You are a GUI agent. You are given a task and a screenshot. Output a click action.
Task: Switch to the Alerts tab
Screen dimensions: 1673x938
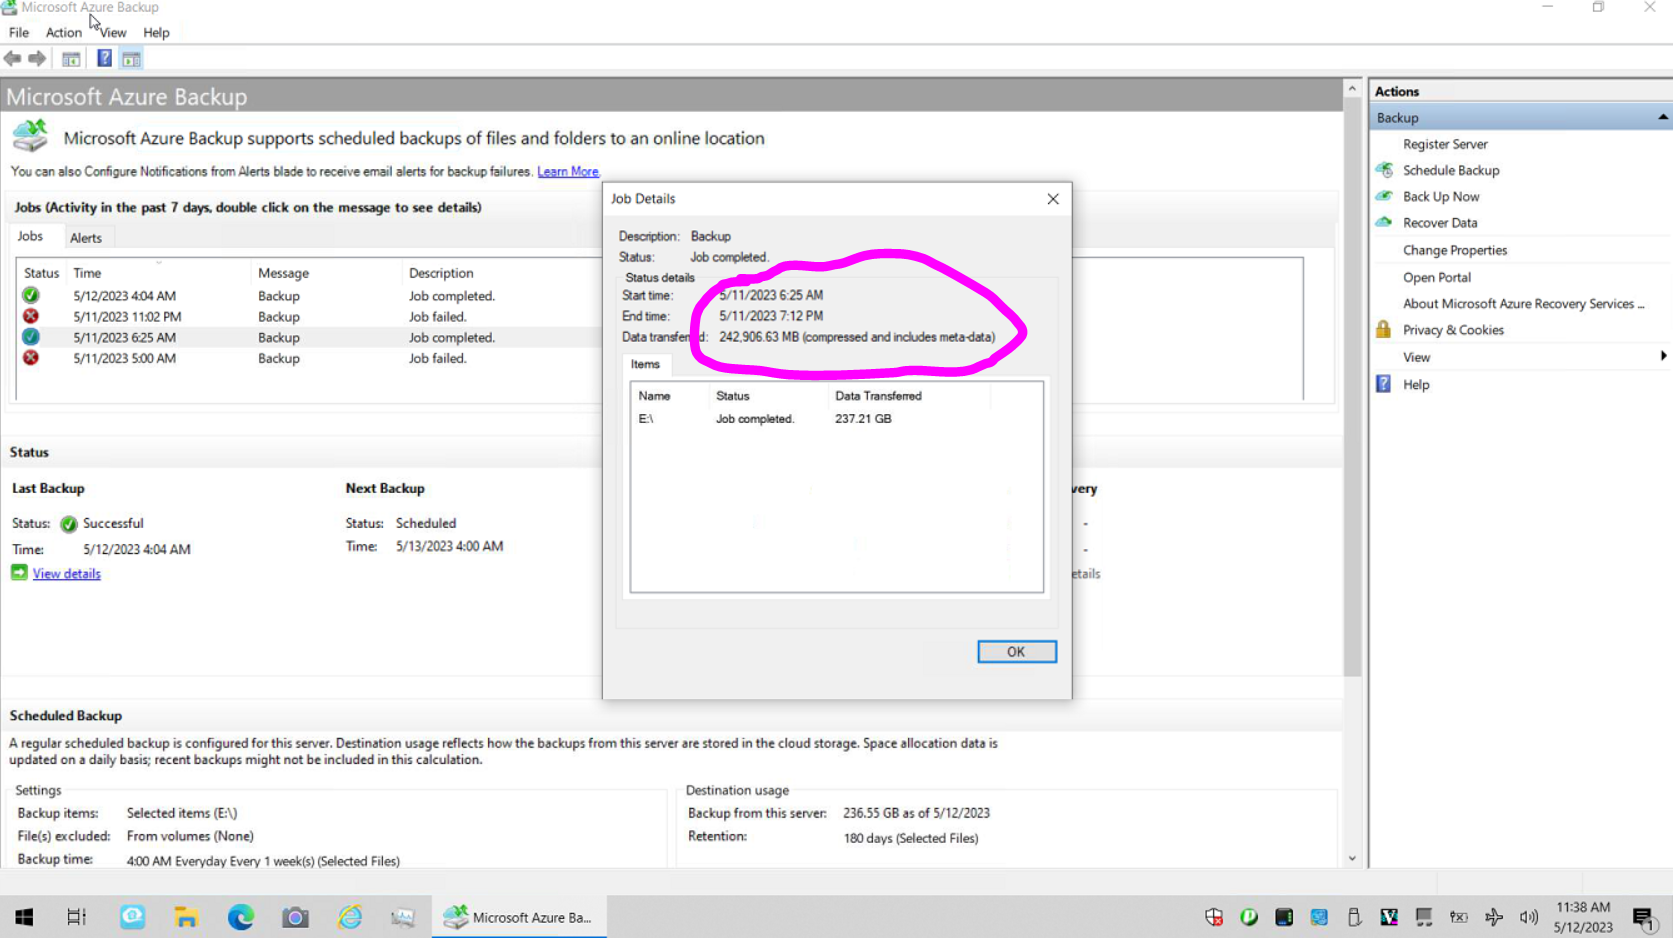[86, 238]
